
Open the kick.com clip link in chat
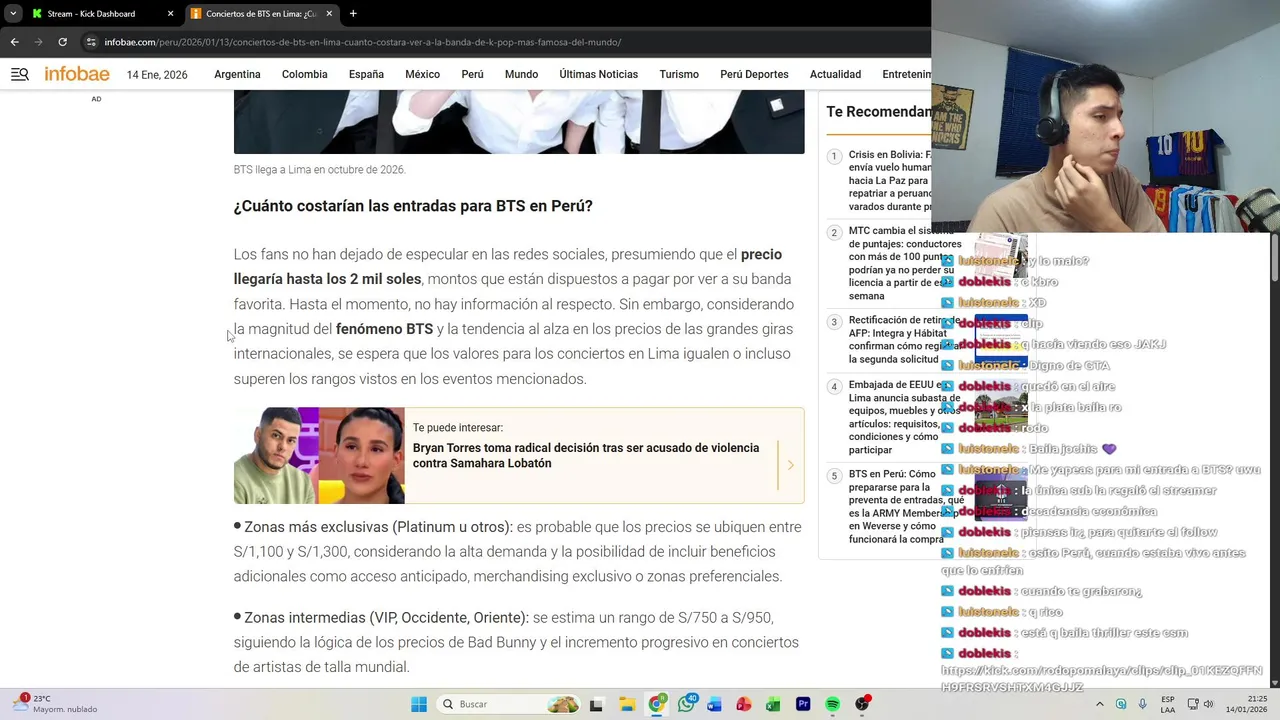(x=1101, y=678)
